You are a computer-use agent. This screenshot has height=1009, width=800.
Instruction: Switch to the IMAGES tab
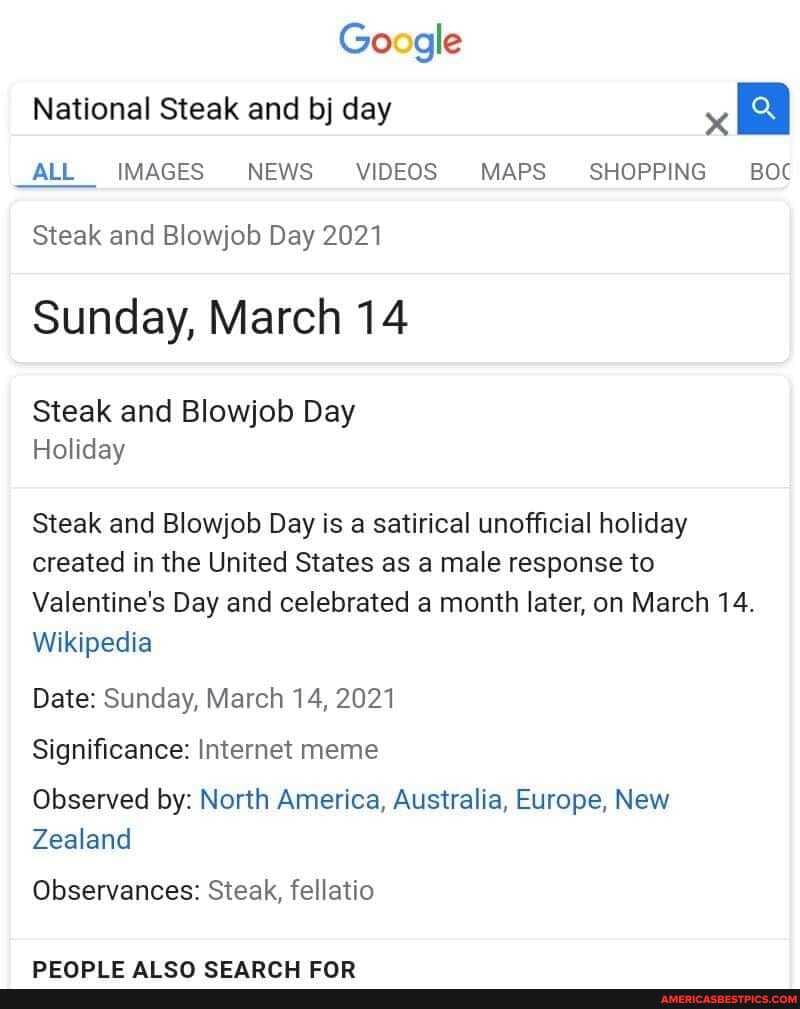click(160, 172)
